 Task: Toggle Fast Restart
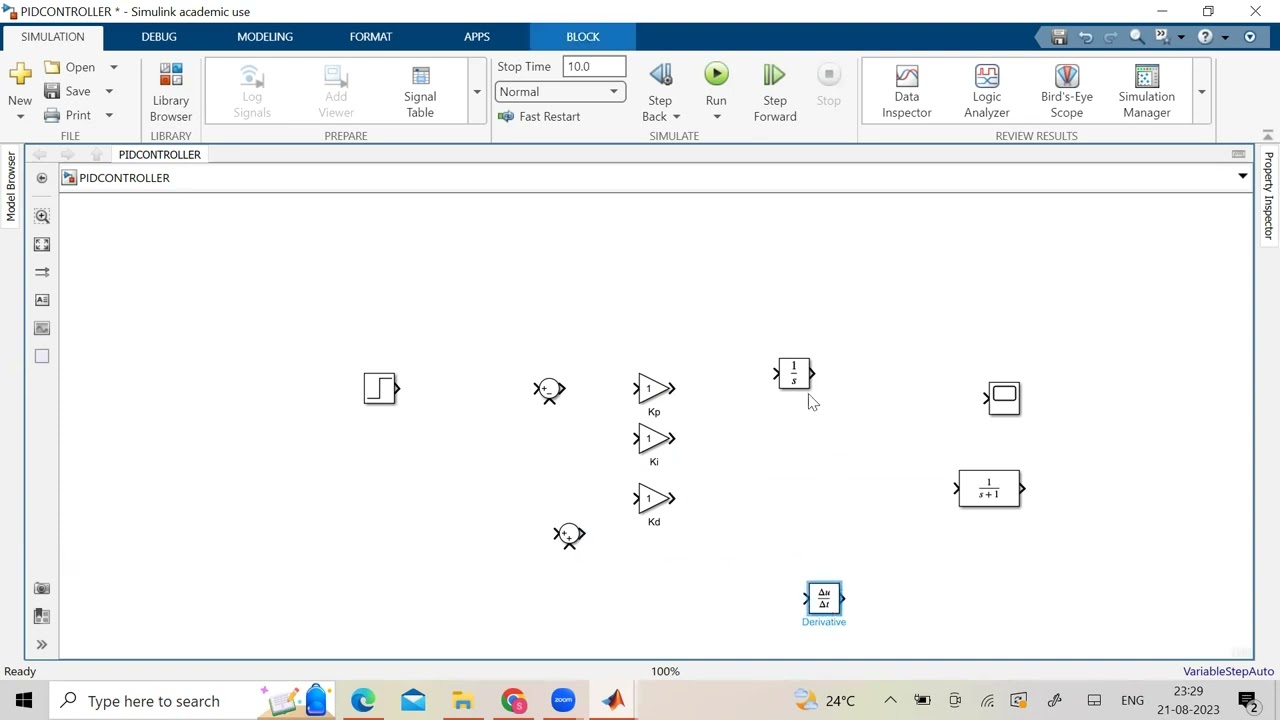coord(539,116)
